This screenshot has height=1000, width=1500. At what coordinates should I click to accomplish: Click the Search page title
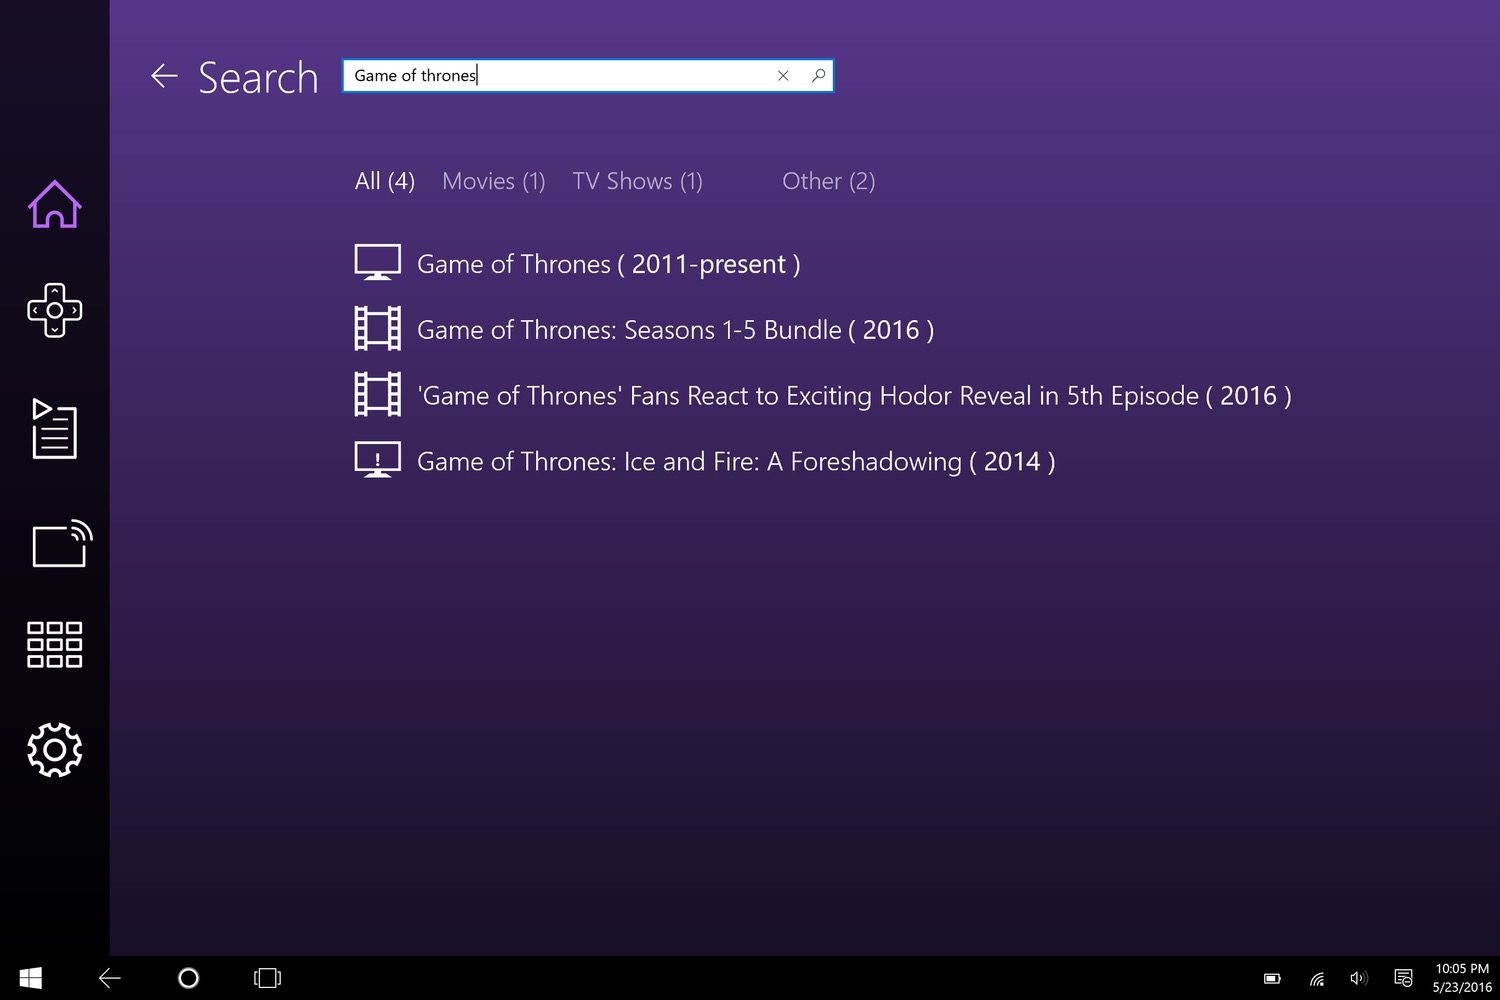(x=258, y=78)
